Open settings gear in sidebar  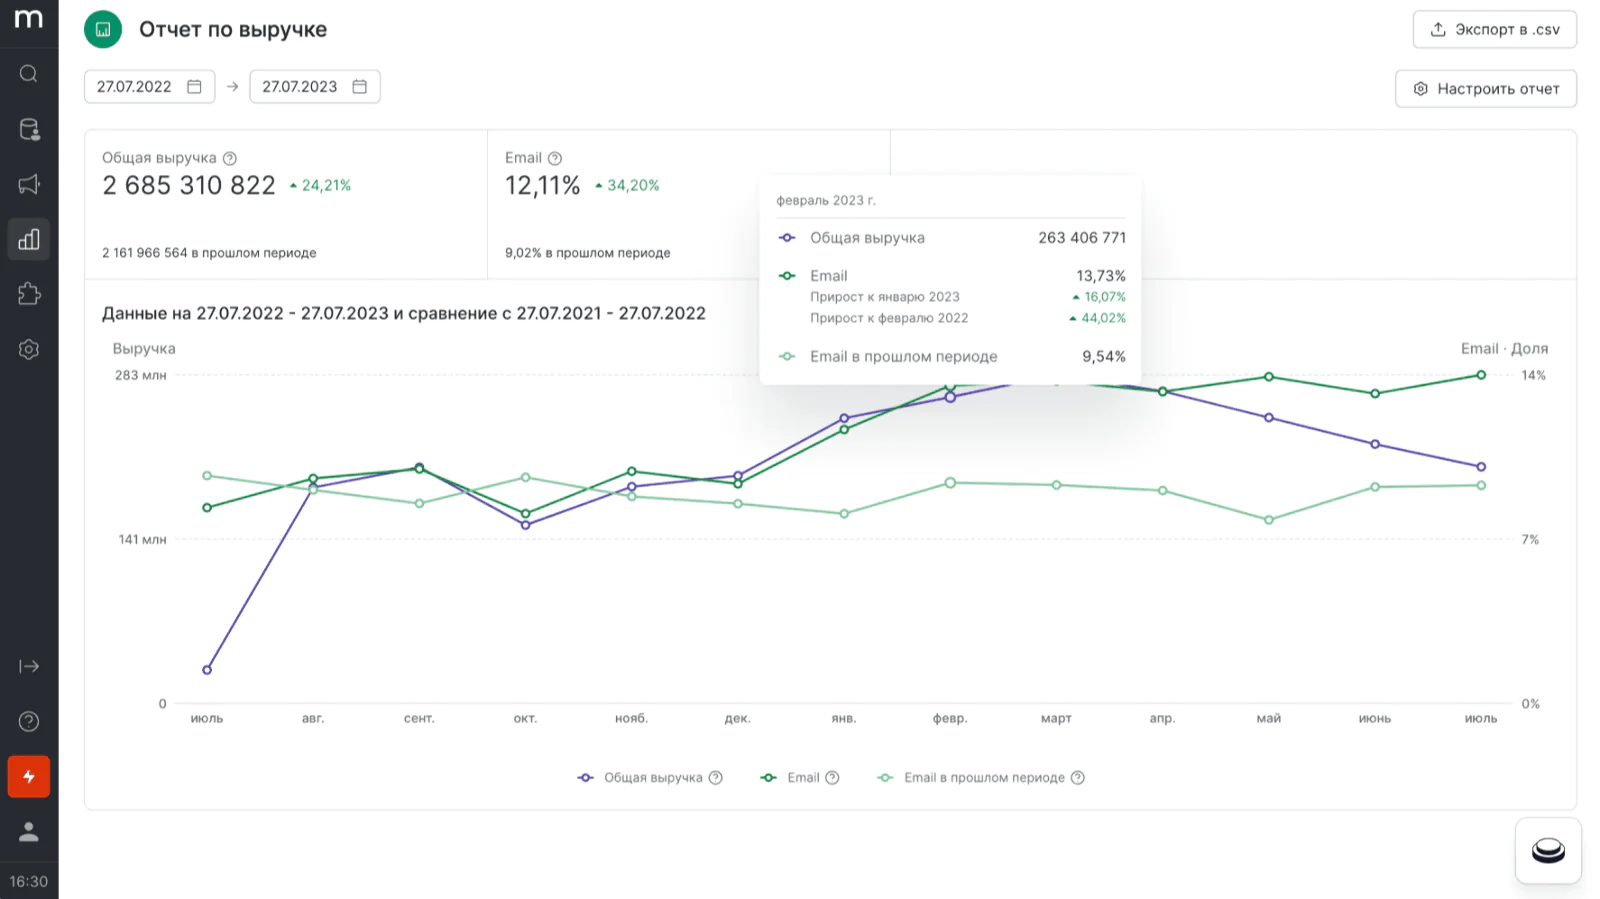[29, 349]
